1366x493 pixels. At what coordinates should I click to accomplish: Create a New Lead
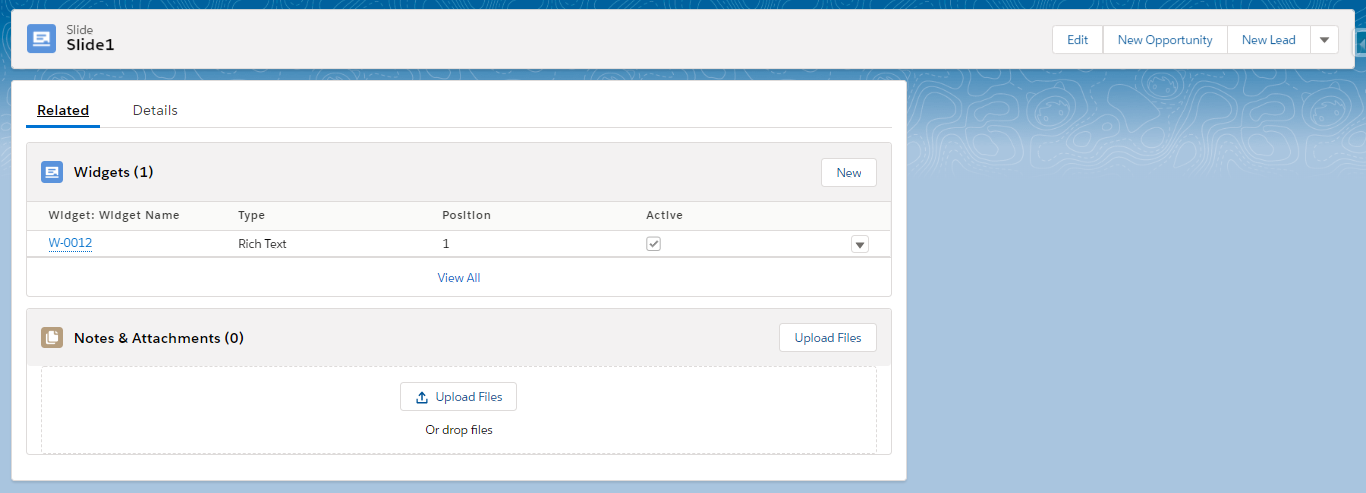pyautogui.click(x=1268, y=40)
